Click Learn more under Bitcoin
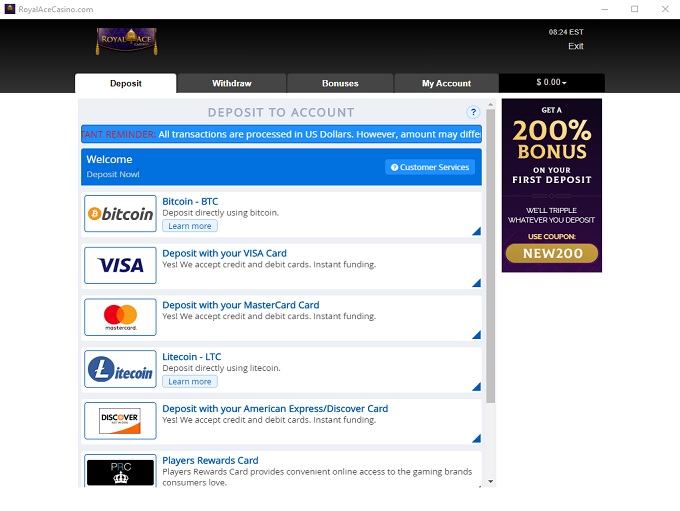680x511 pixels. coord(190,226)
